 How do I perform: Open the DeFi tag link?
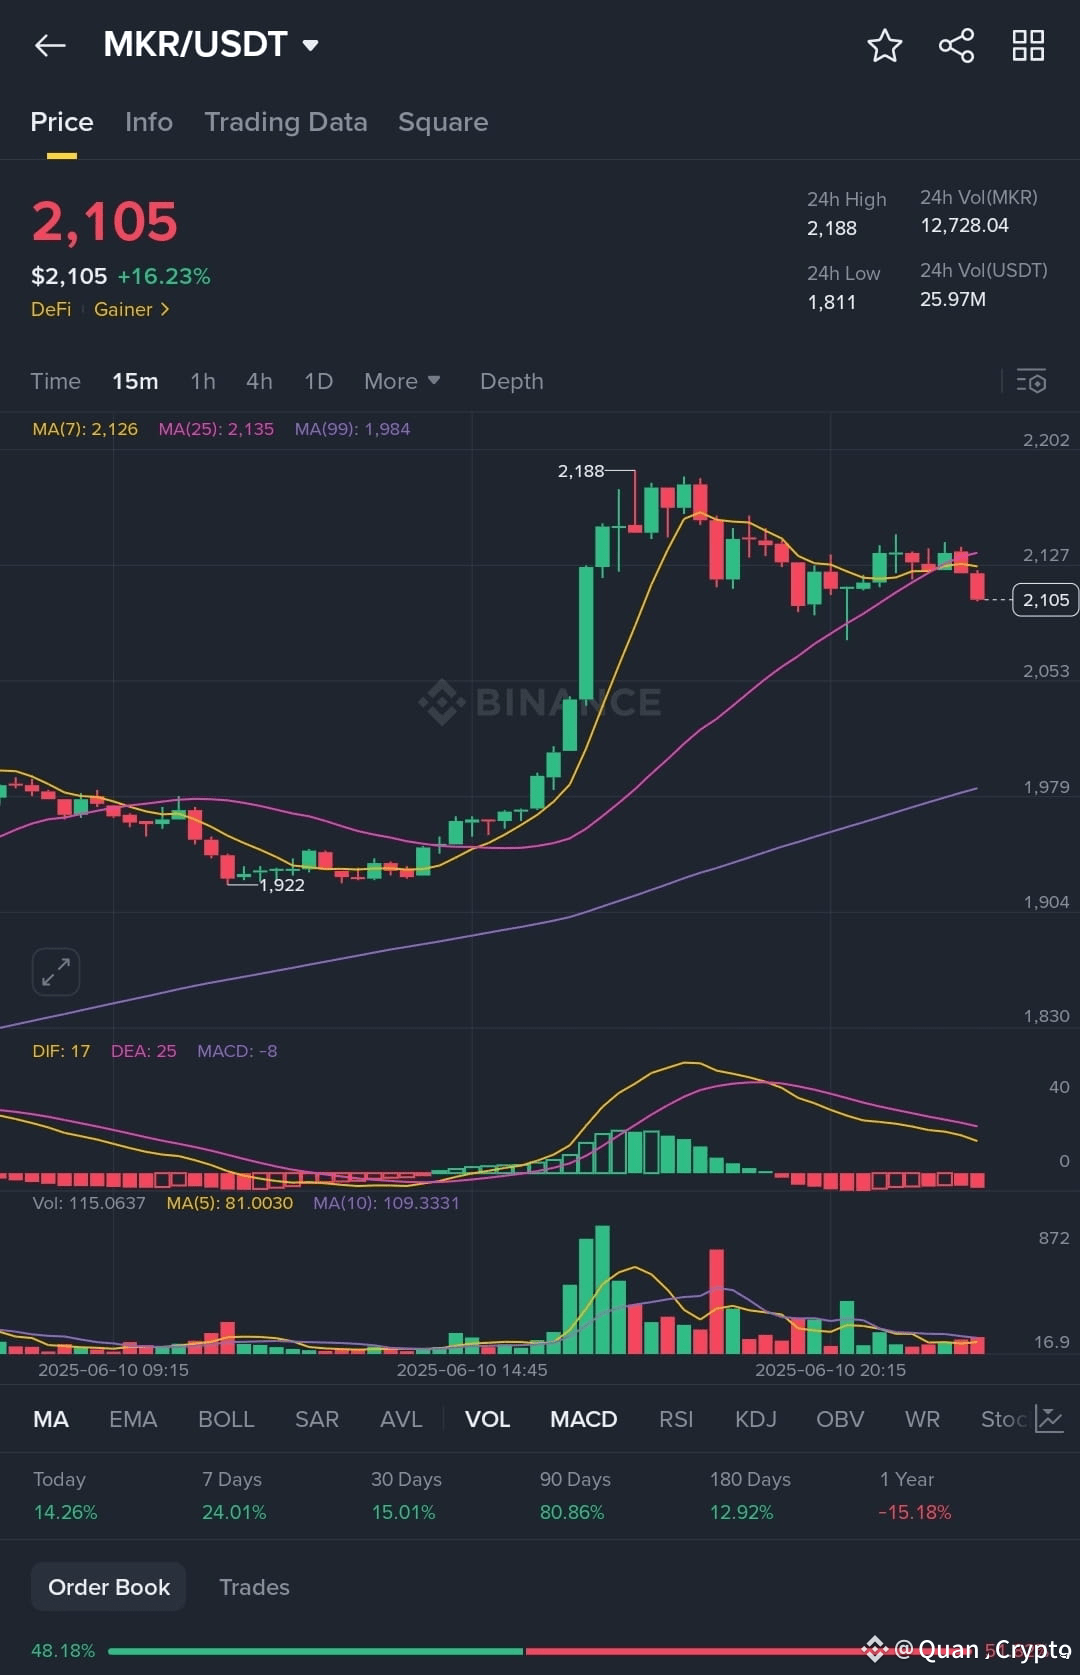pyautogui.click(x=51, y=309)
